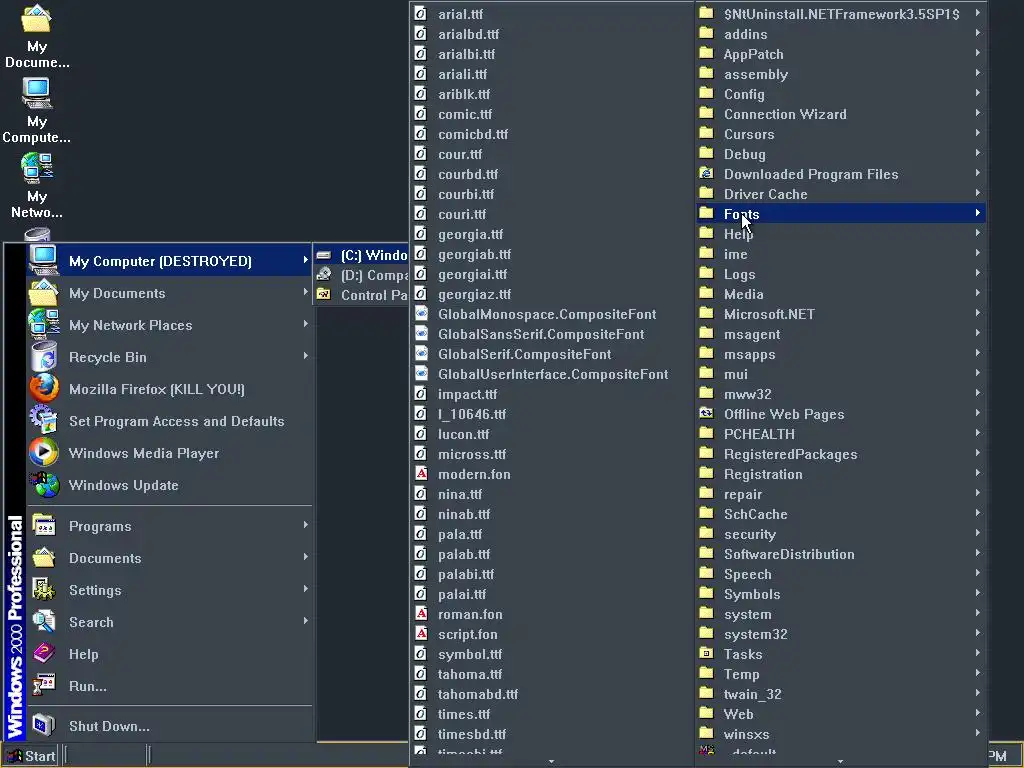The height and width of the screenshot is (768, 1024).
Task: Select the timesbd.ttf font file
Action: (x=552, y=734)
